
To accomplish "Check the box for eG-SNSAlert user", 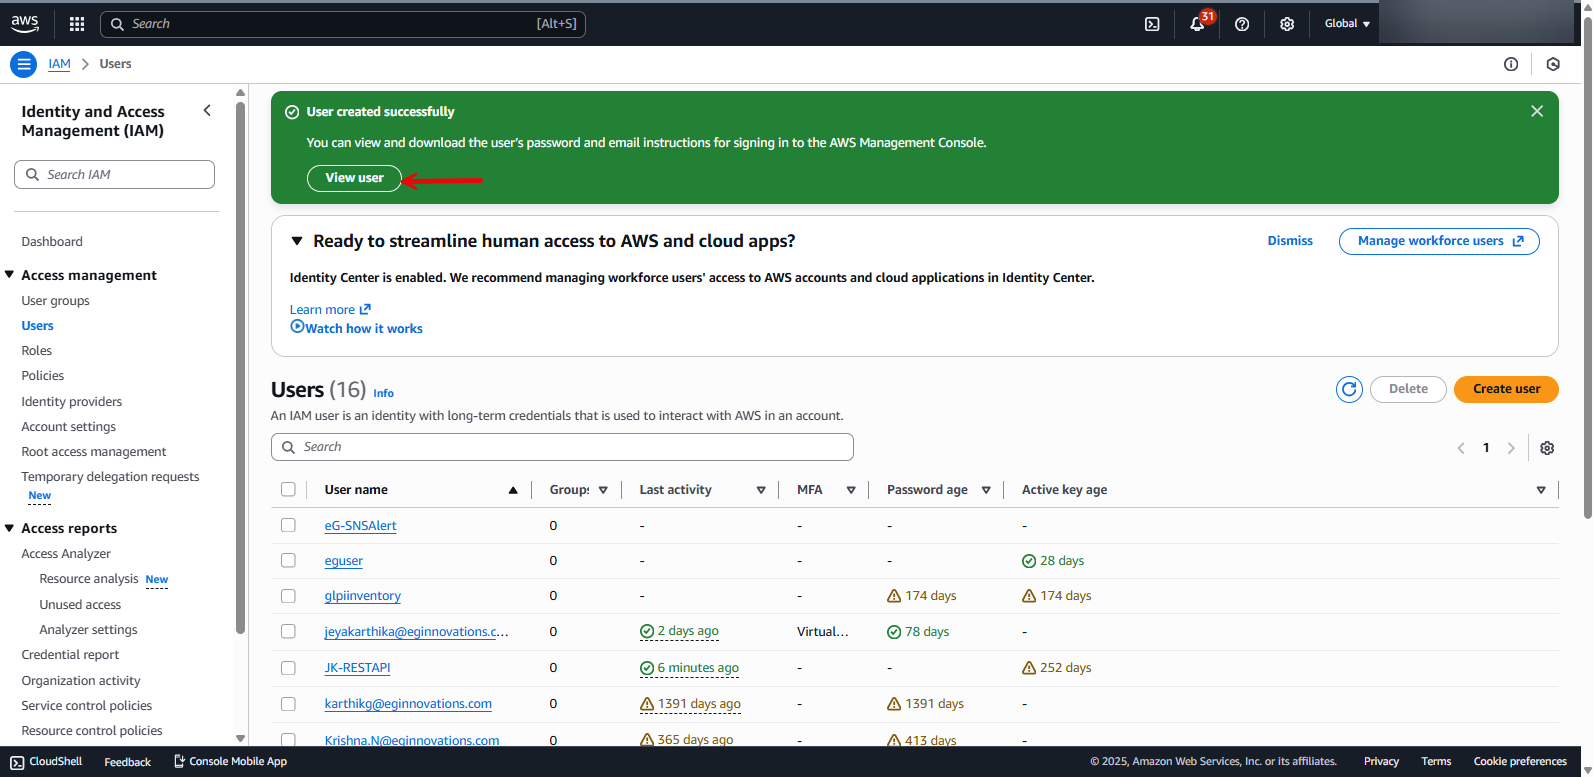I will tap(288, 525).
